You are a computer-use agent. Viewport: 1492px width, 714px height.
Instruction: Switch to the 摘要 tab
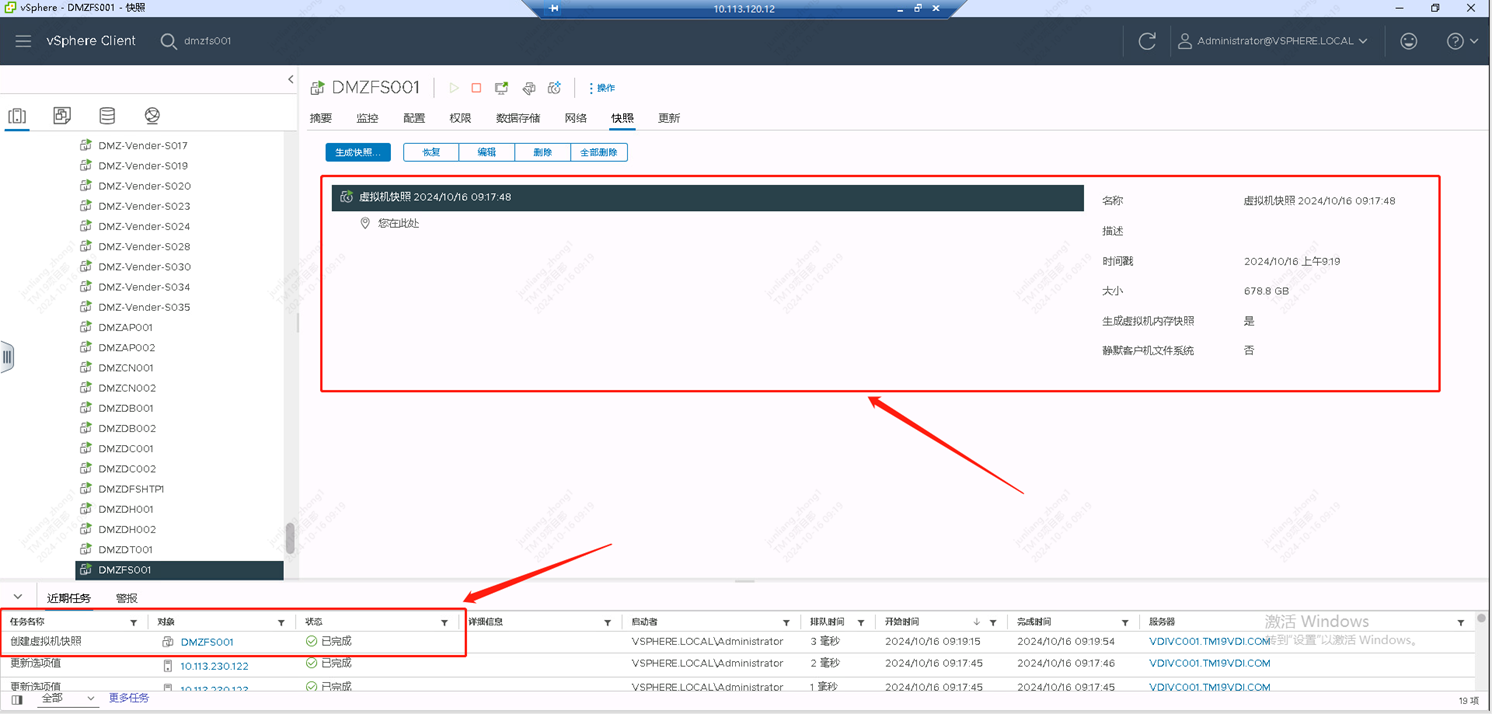(321, 118)
